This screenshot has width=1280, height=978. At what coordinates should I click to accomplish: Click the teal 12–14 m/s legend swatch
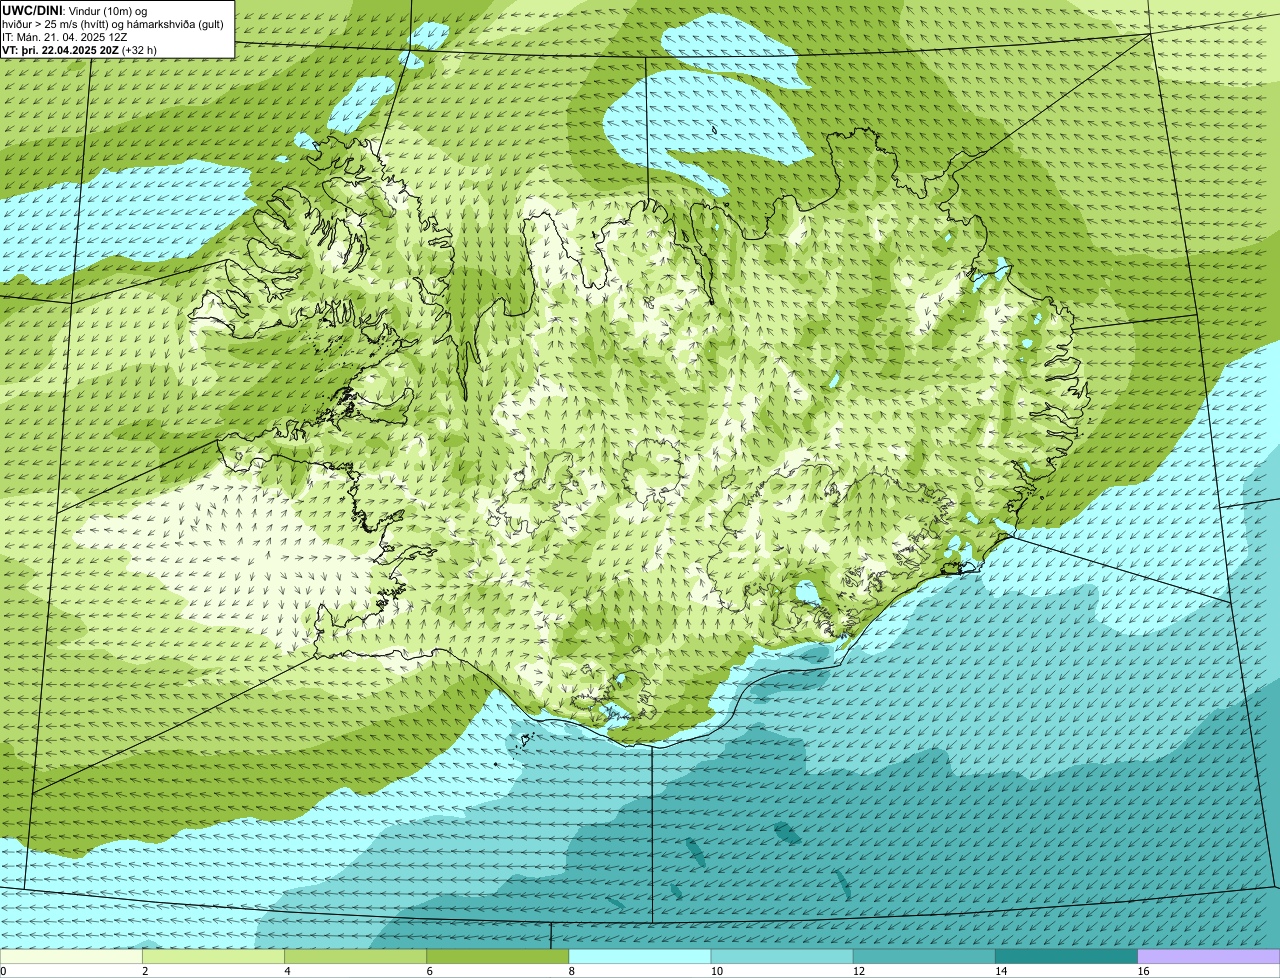click(924, 956)
